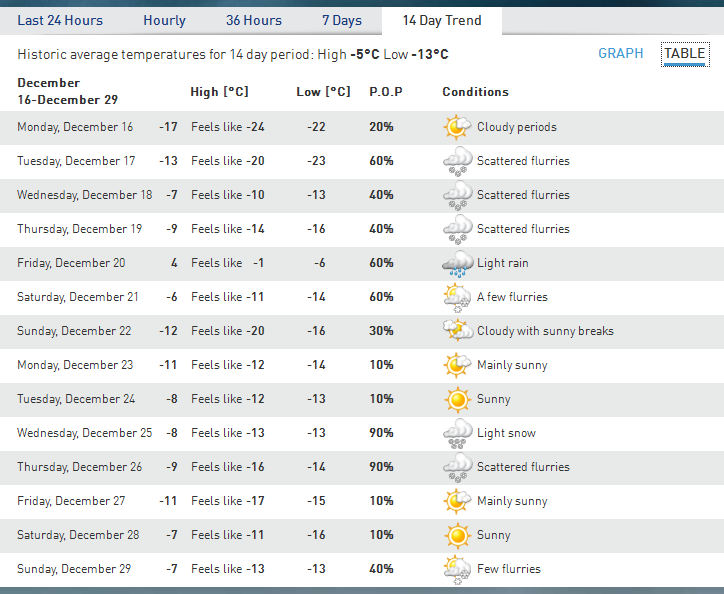Viewport: 724px width, 594px height.
Task: Click the Friday December 20 light rain icon
Action: click(x=457, y=263)
